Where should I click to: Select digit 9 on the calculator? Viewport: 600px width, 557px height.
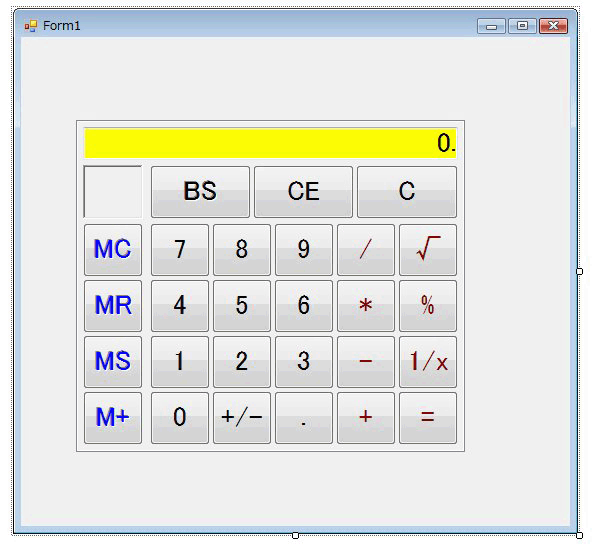tap(304, 250)
